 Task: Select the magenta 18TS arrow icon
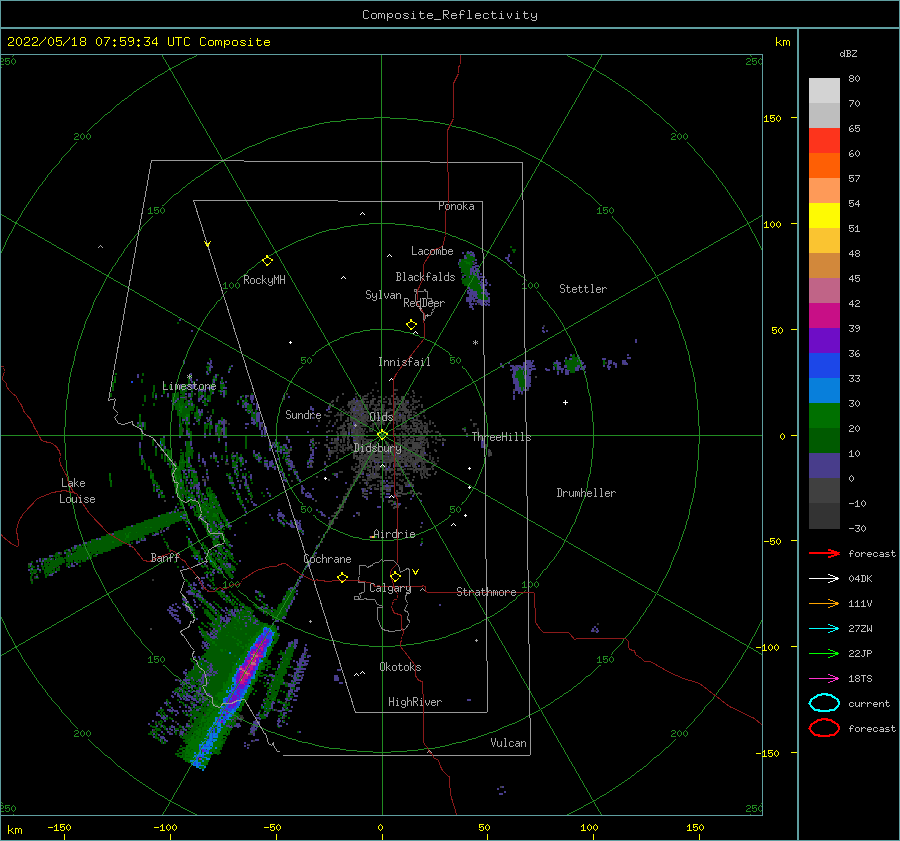(x=824, y=679)
